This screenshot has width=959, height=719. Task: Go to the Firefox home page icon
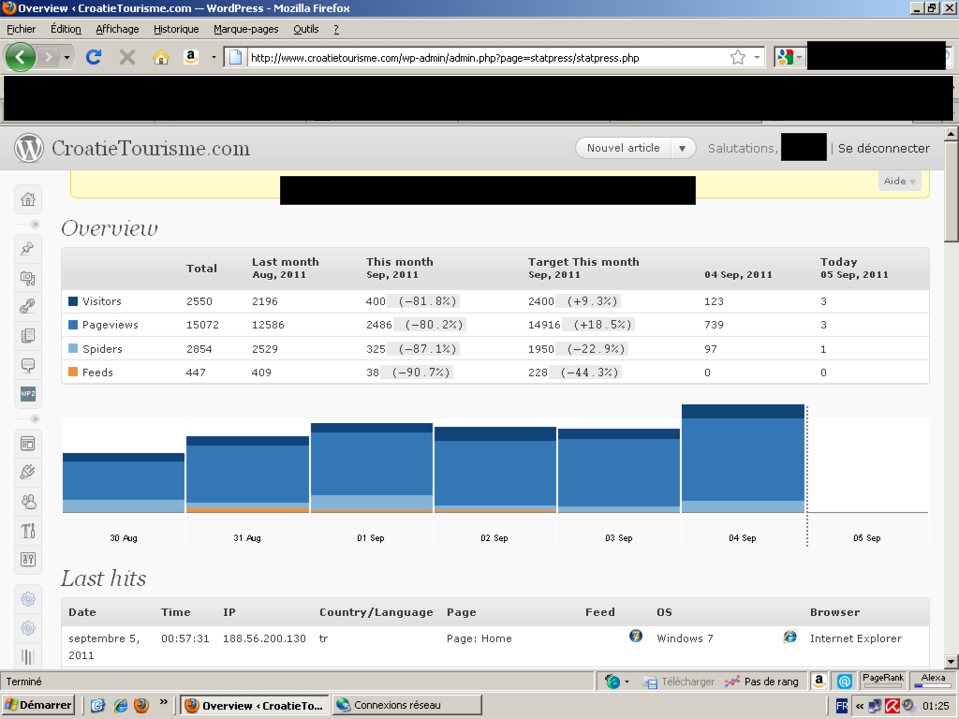(x=161, y=57)
